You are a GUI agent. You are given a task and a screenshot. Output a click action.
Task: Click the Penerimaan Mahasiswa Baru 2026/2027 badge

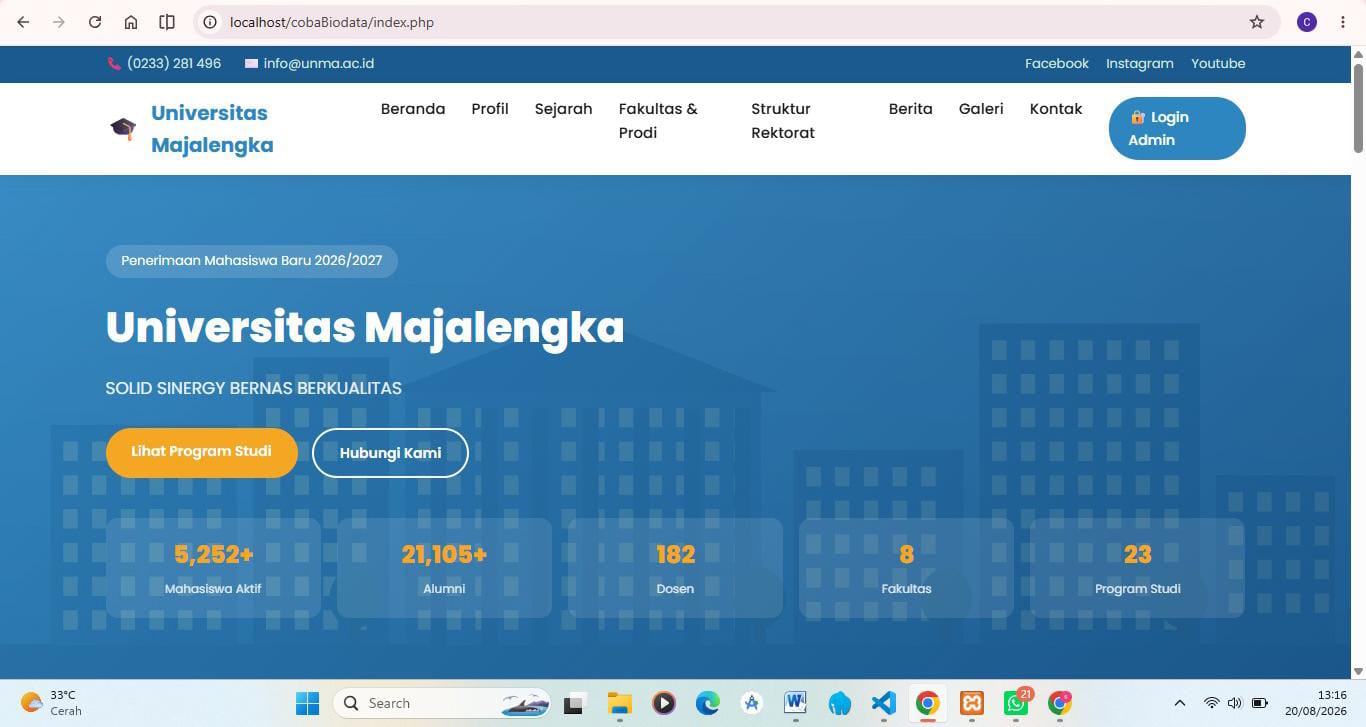[252, 261]
